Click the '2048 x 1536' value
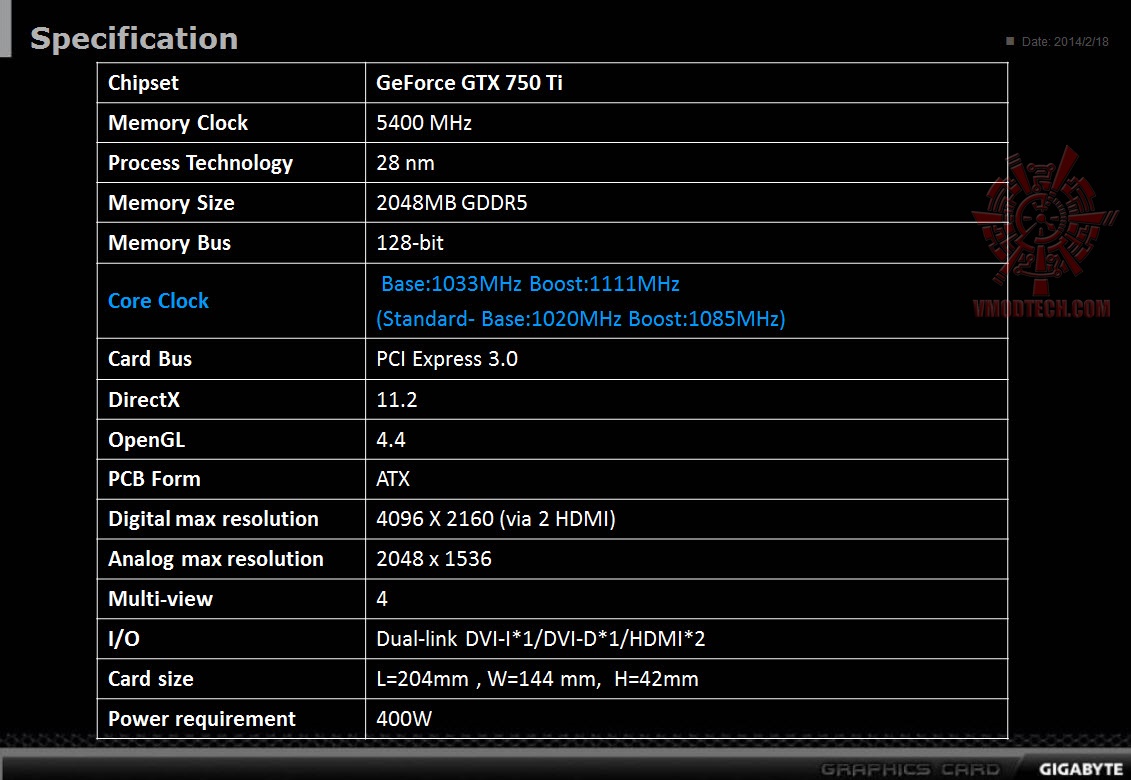1131x780 pixels. pos(434,559)
